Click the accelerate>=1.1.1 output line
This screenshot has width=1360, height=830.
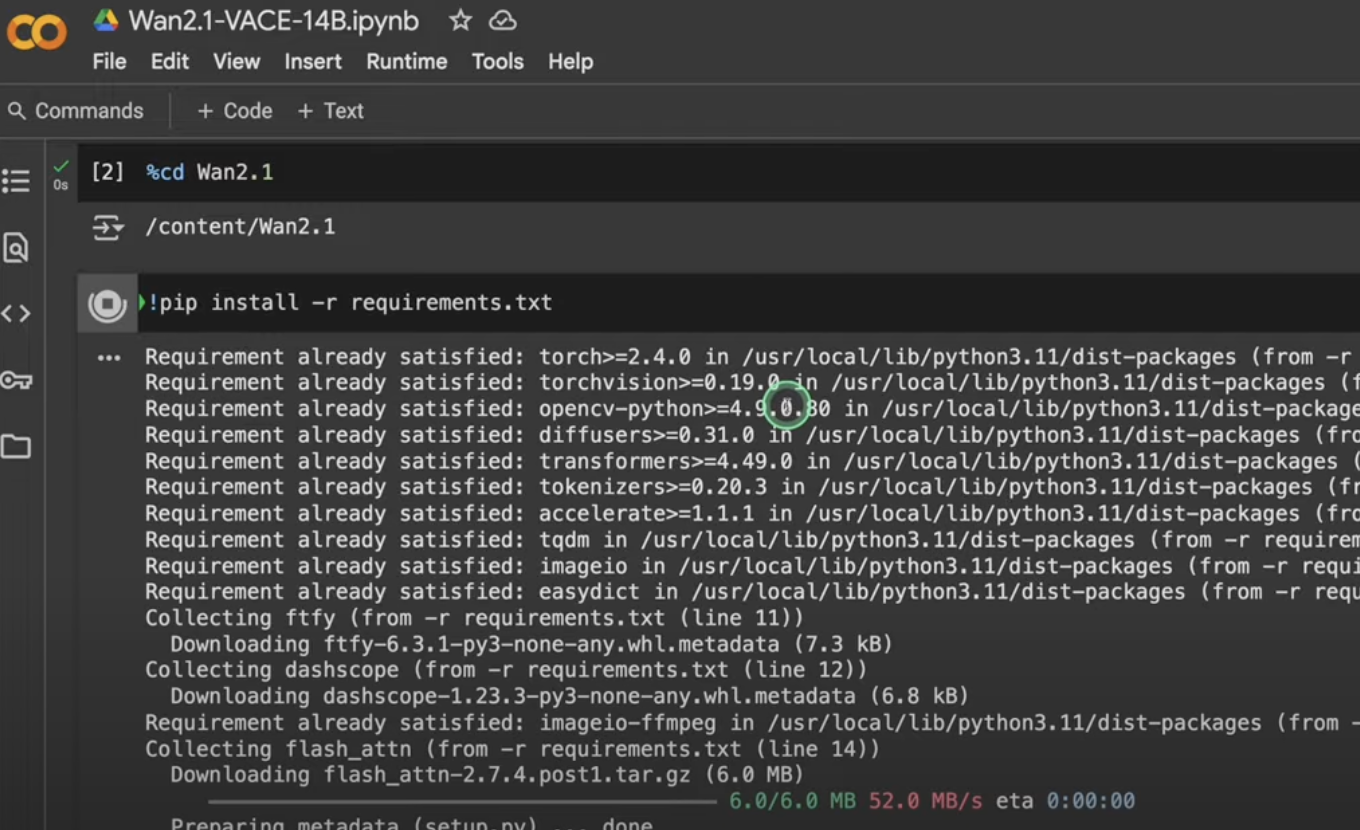tap(752, 513)
